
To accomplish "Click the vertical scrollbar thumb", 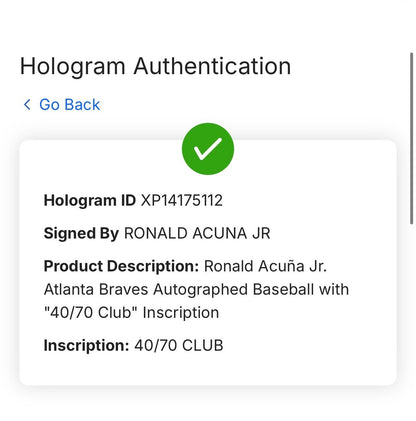I will pyautogui.click(x=412, y=138).
